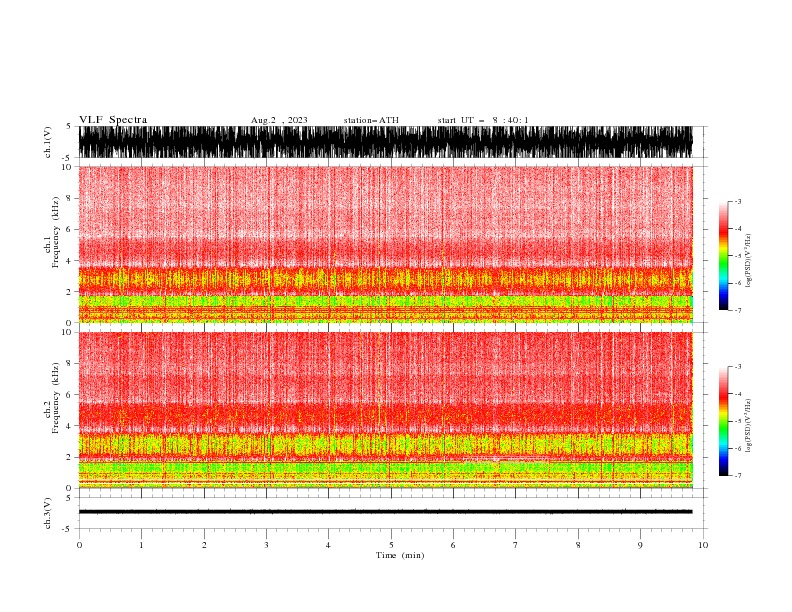Click the ch.1(V) waveform axis label

tap(48, 142)
